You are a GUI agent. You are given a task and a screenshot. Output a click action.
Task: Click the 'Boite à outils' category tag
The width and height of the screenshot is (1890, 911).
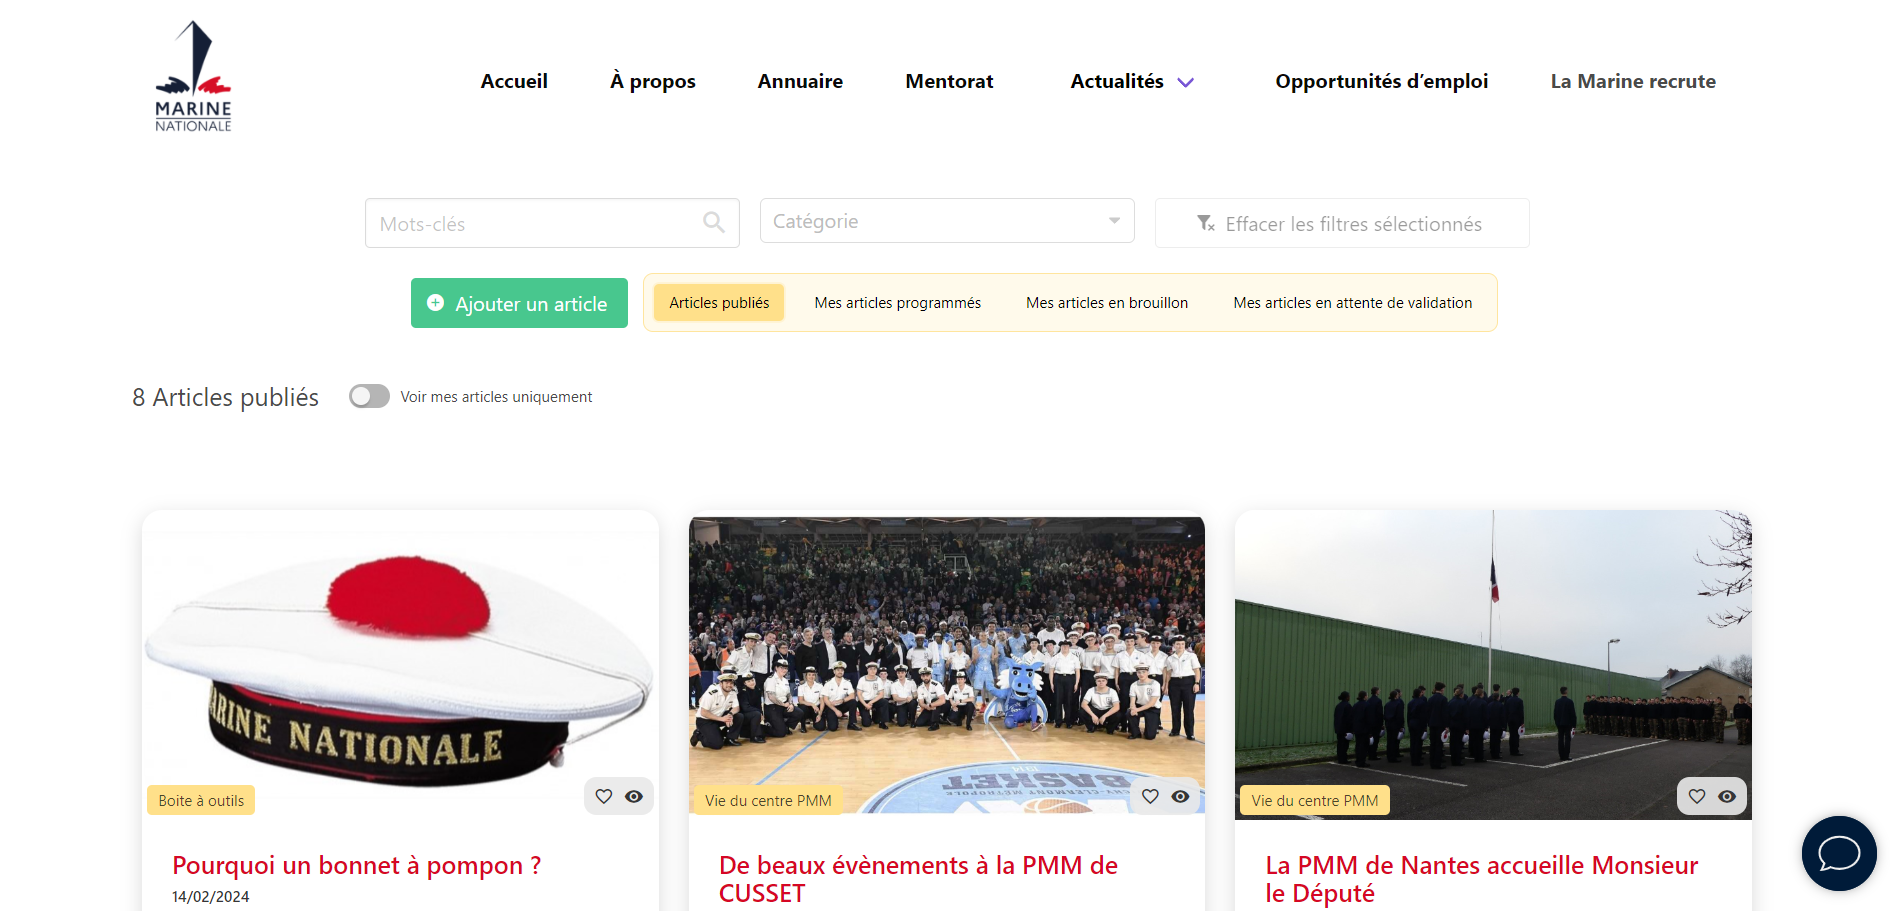(x=201, y=800)
